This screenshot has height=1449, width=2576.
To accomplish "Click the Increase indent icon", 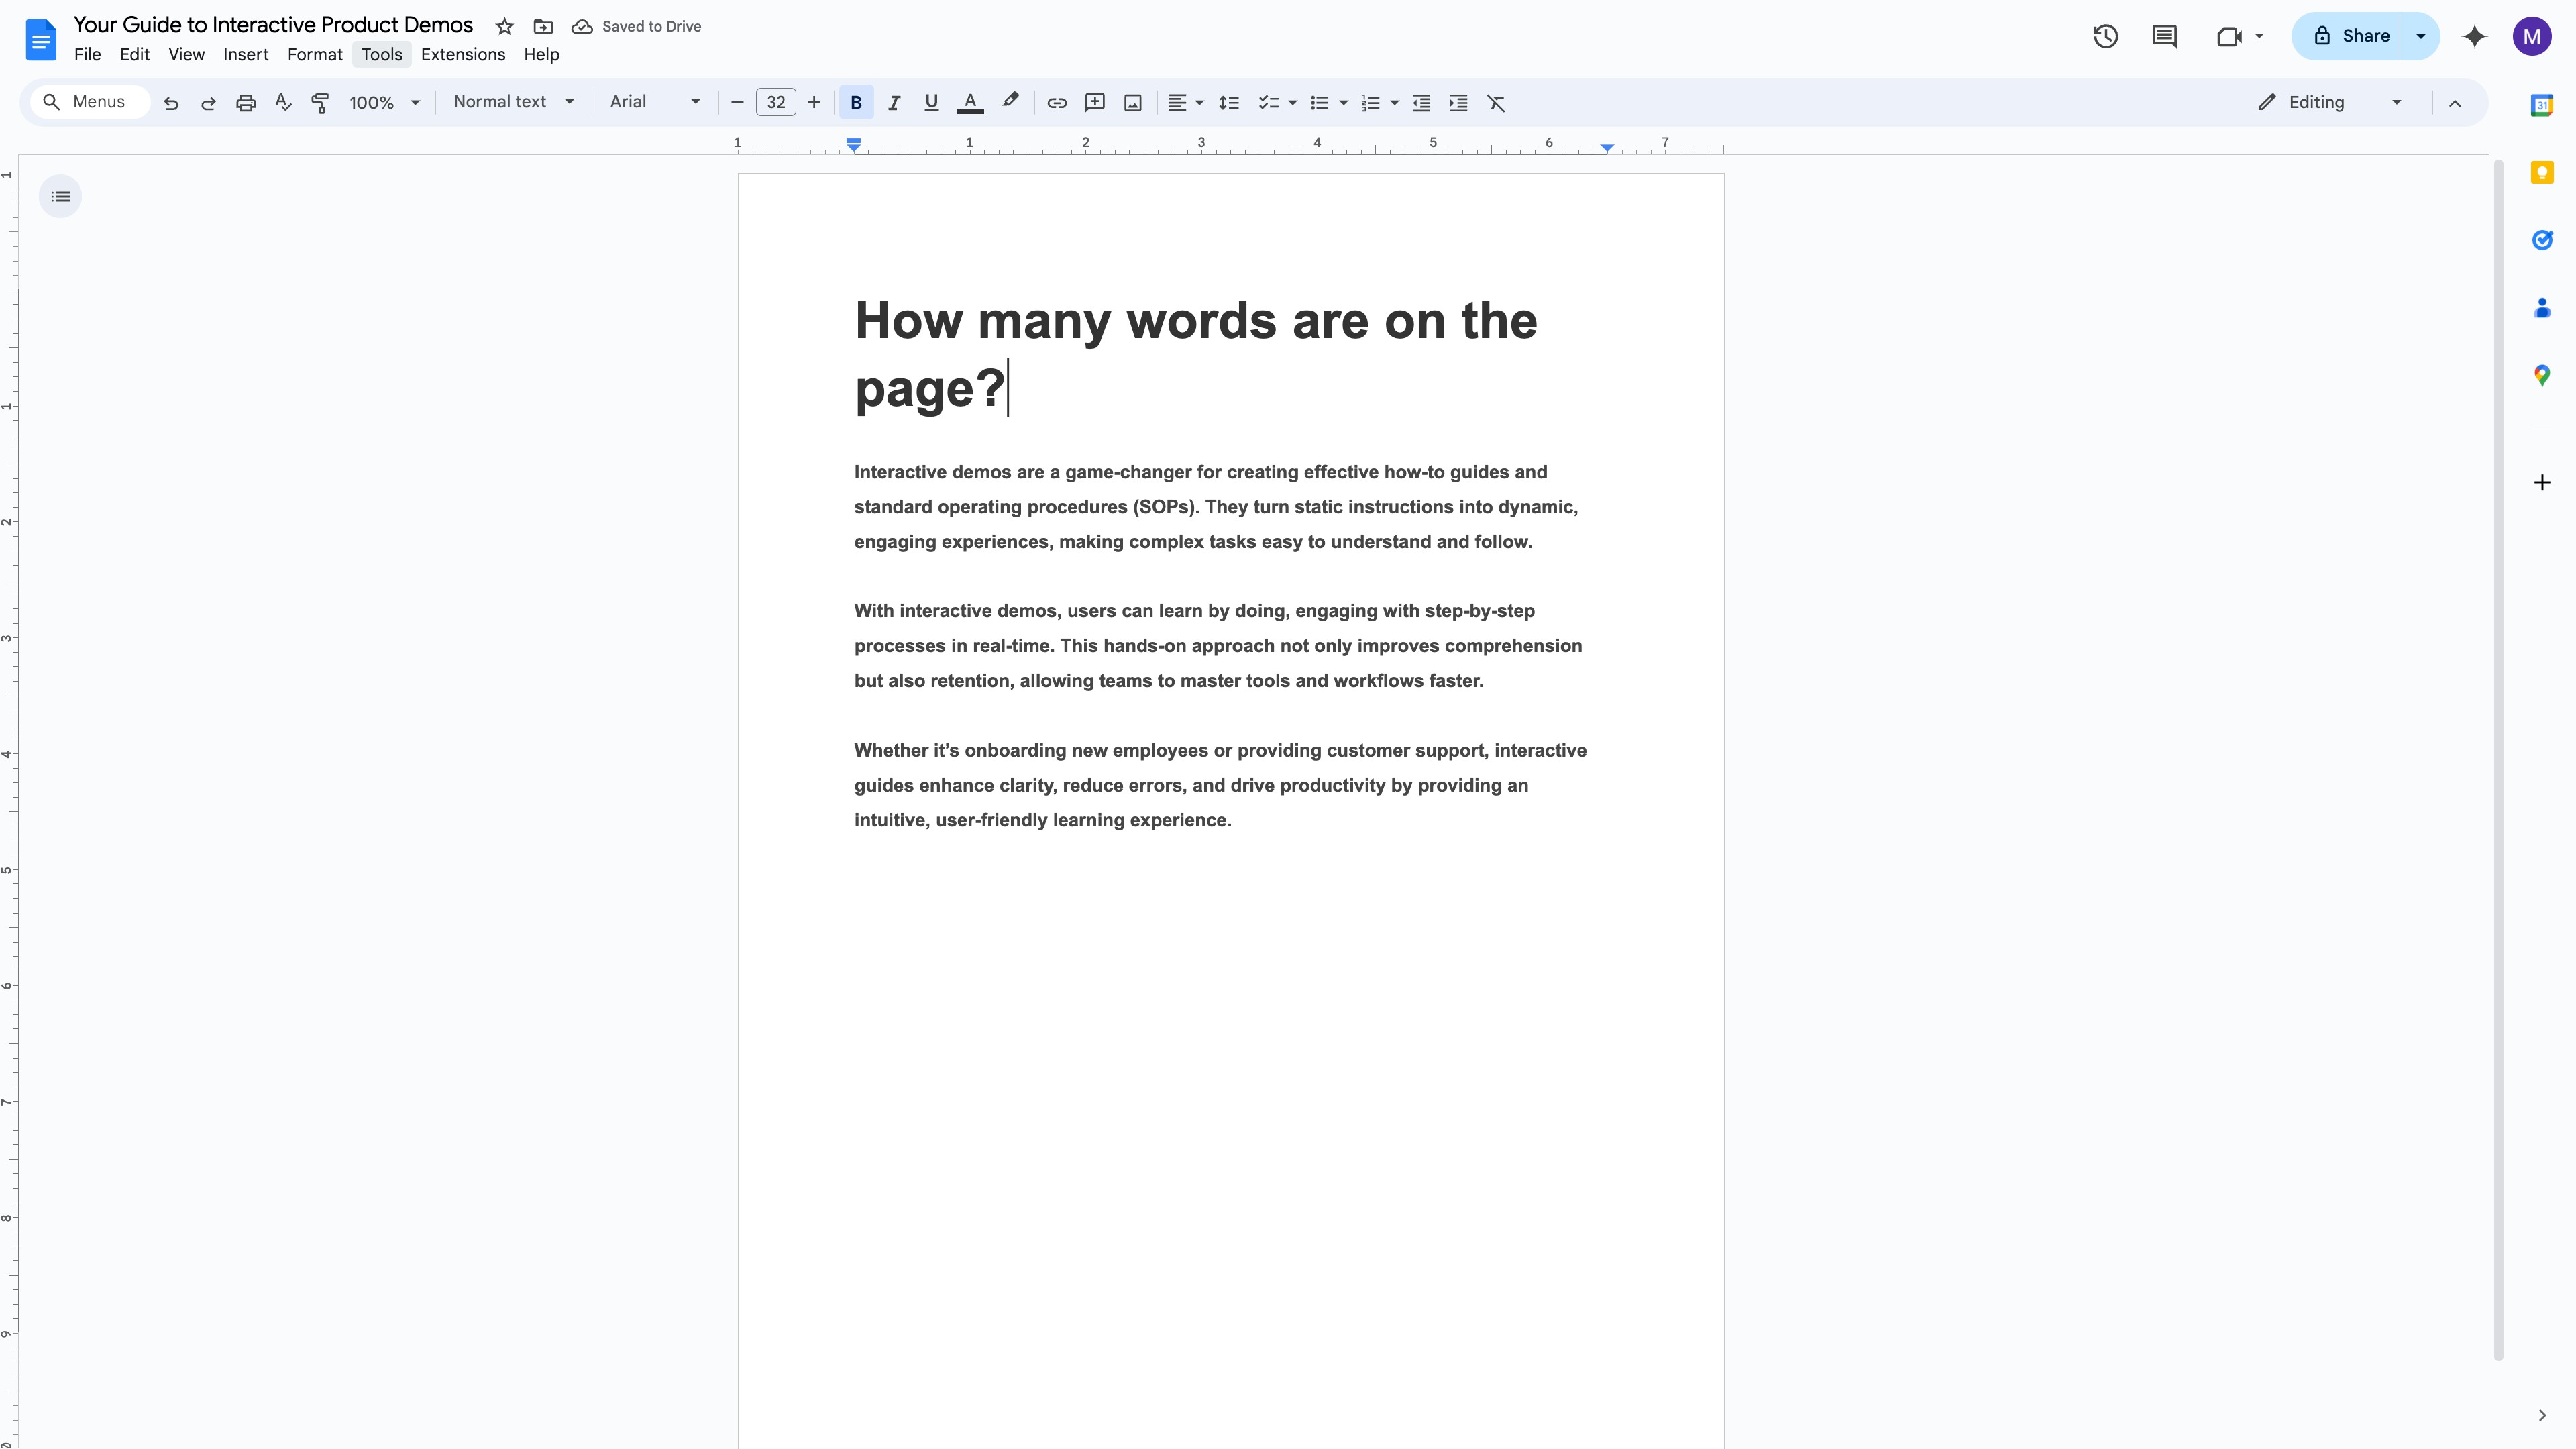I will point(1459,103).
